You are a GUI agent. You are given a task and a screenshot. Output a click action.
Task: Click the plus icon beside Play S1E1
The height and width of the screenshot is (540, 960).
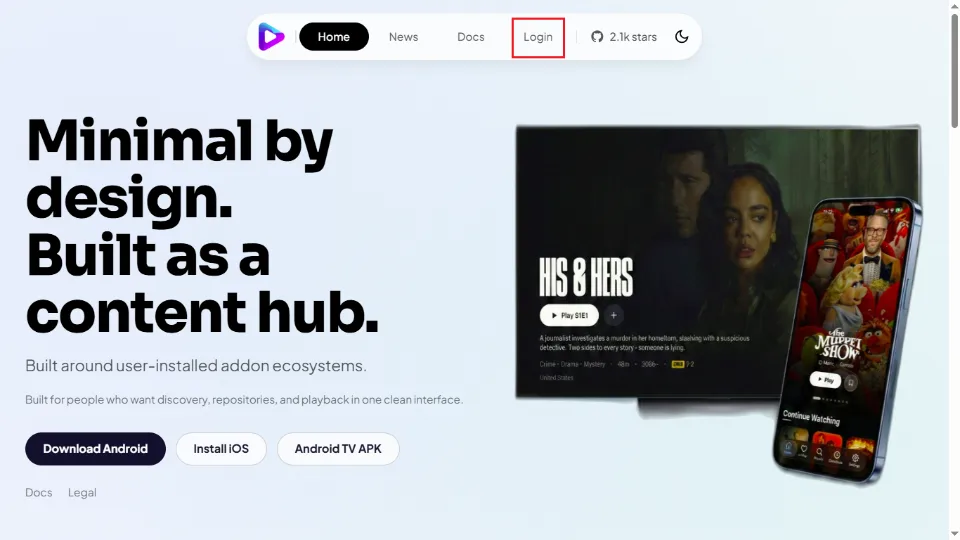(613, 315)
